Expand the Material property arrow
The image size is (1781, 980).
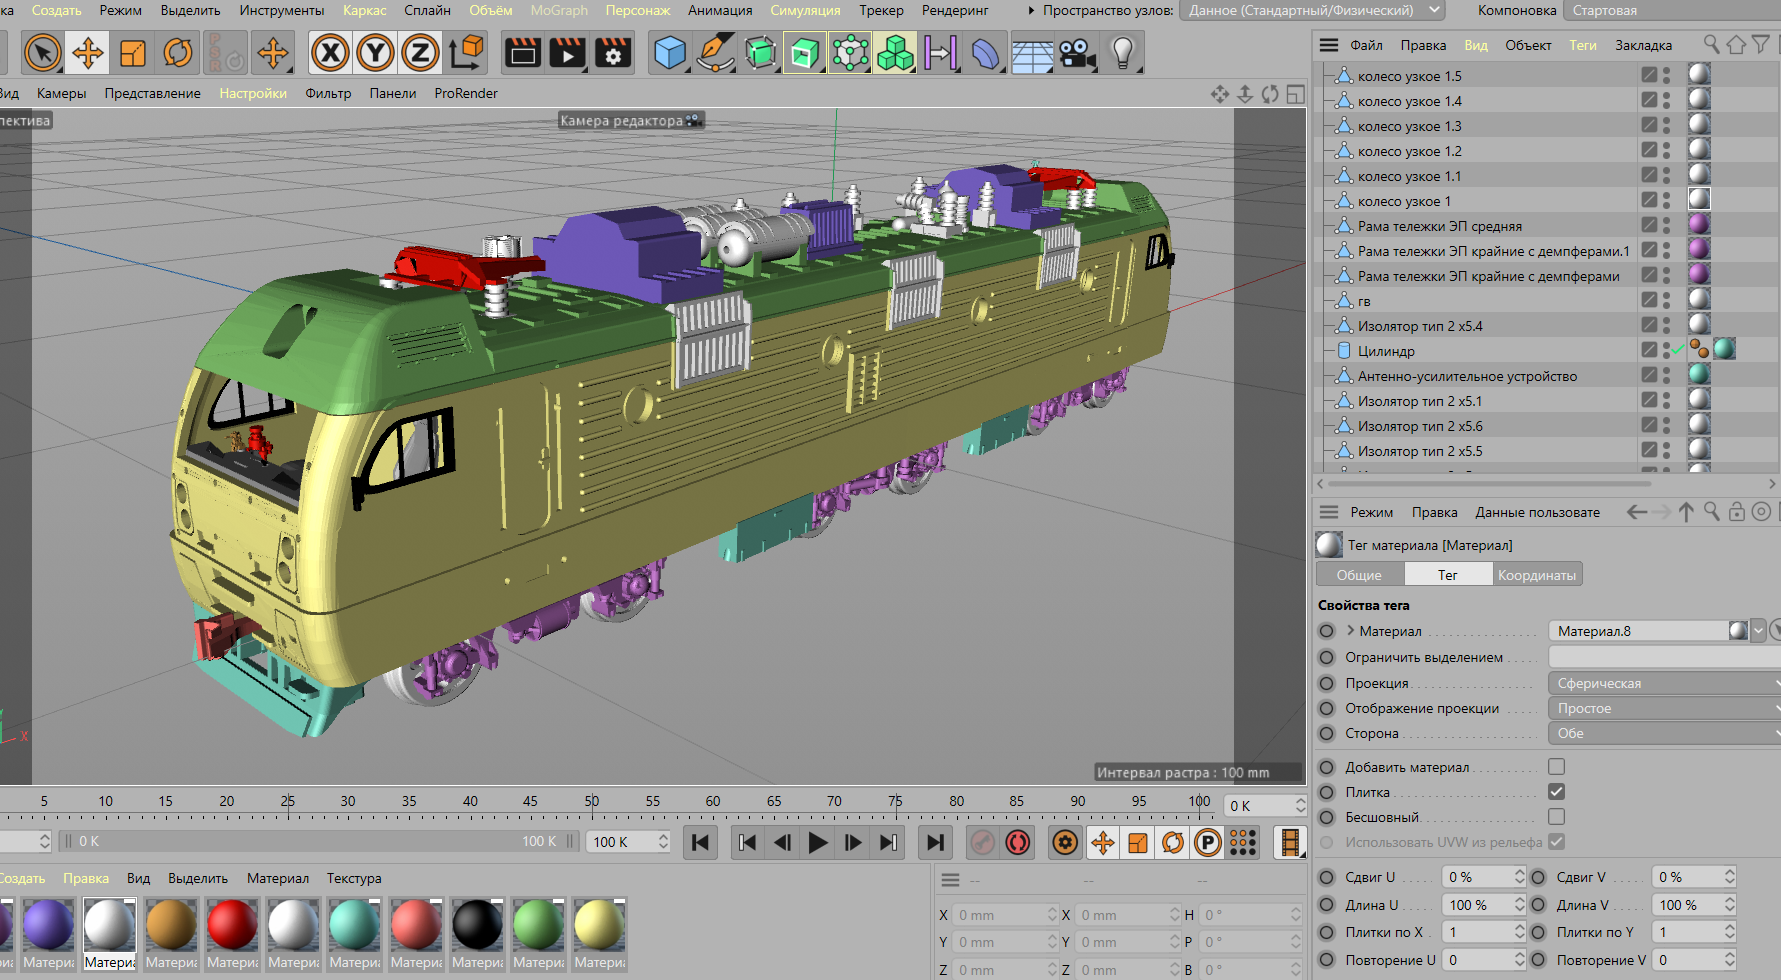[1351, 631]
